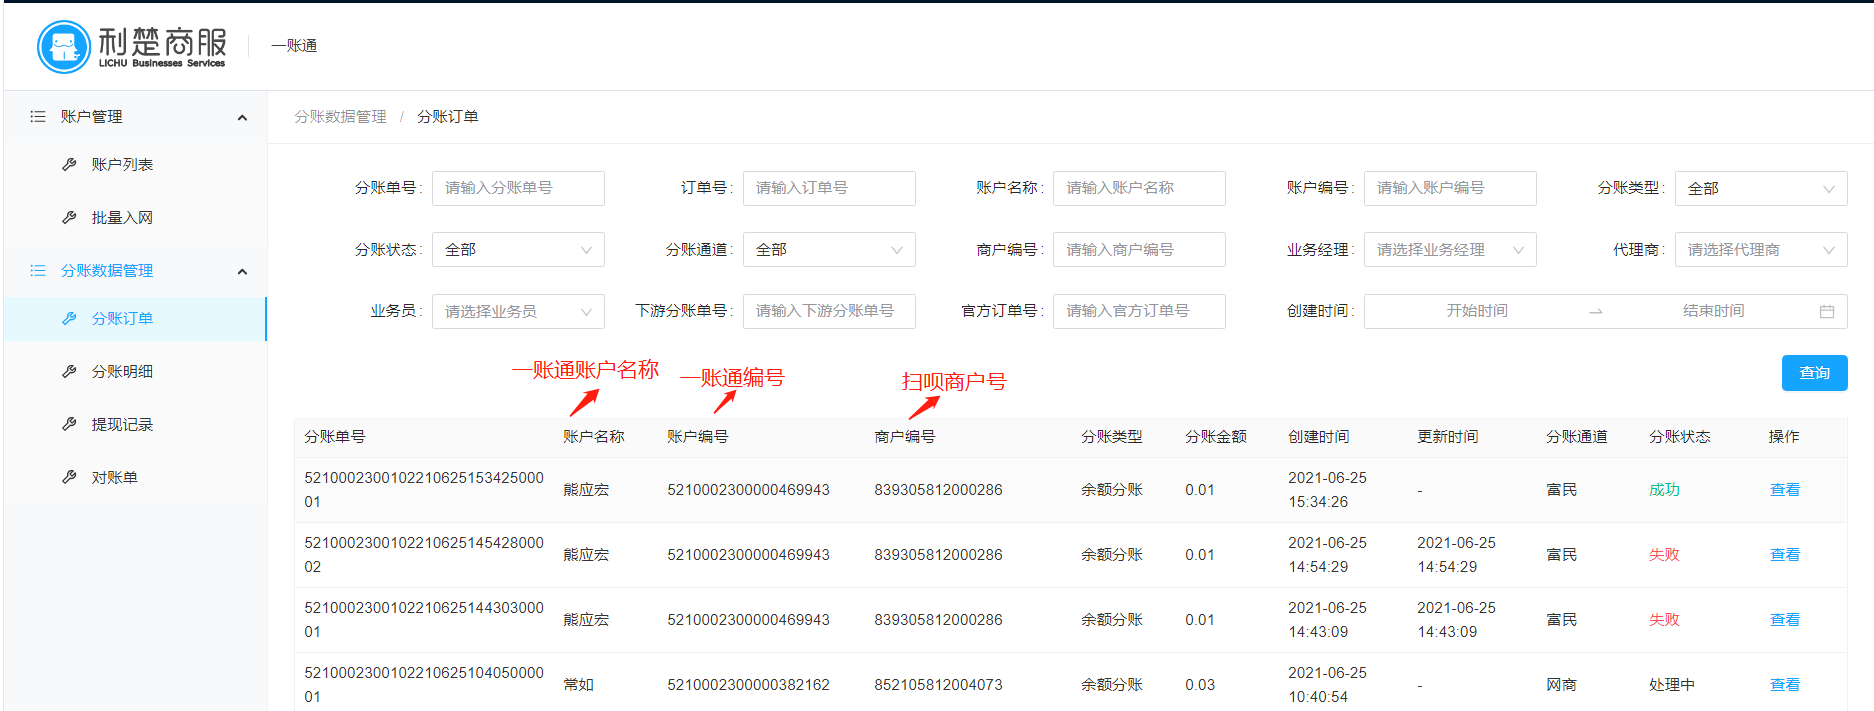Focus the 分账单号 input field

(518, 189)
